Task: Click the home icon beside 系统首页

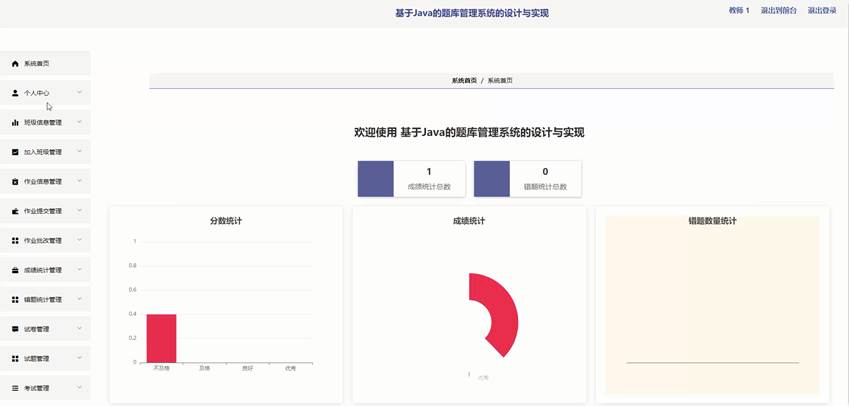Action: pos(15,64)
